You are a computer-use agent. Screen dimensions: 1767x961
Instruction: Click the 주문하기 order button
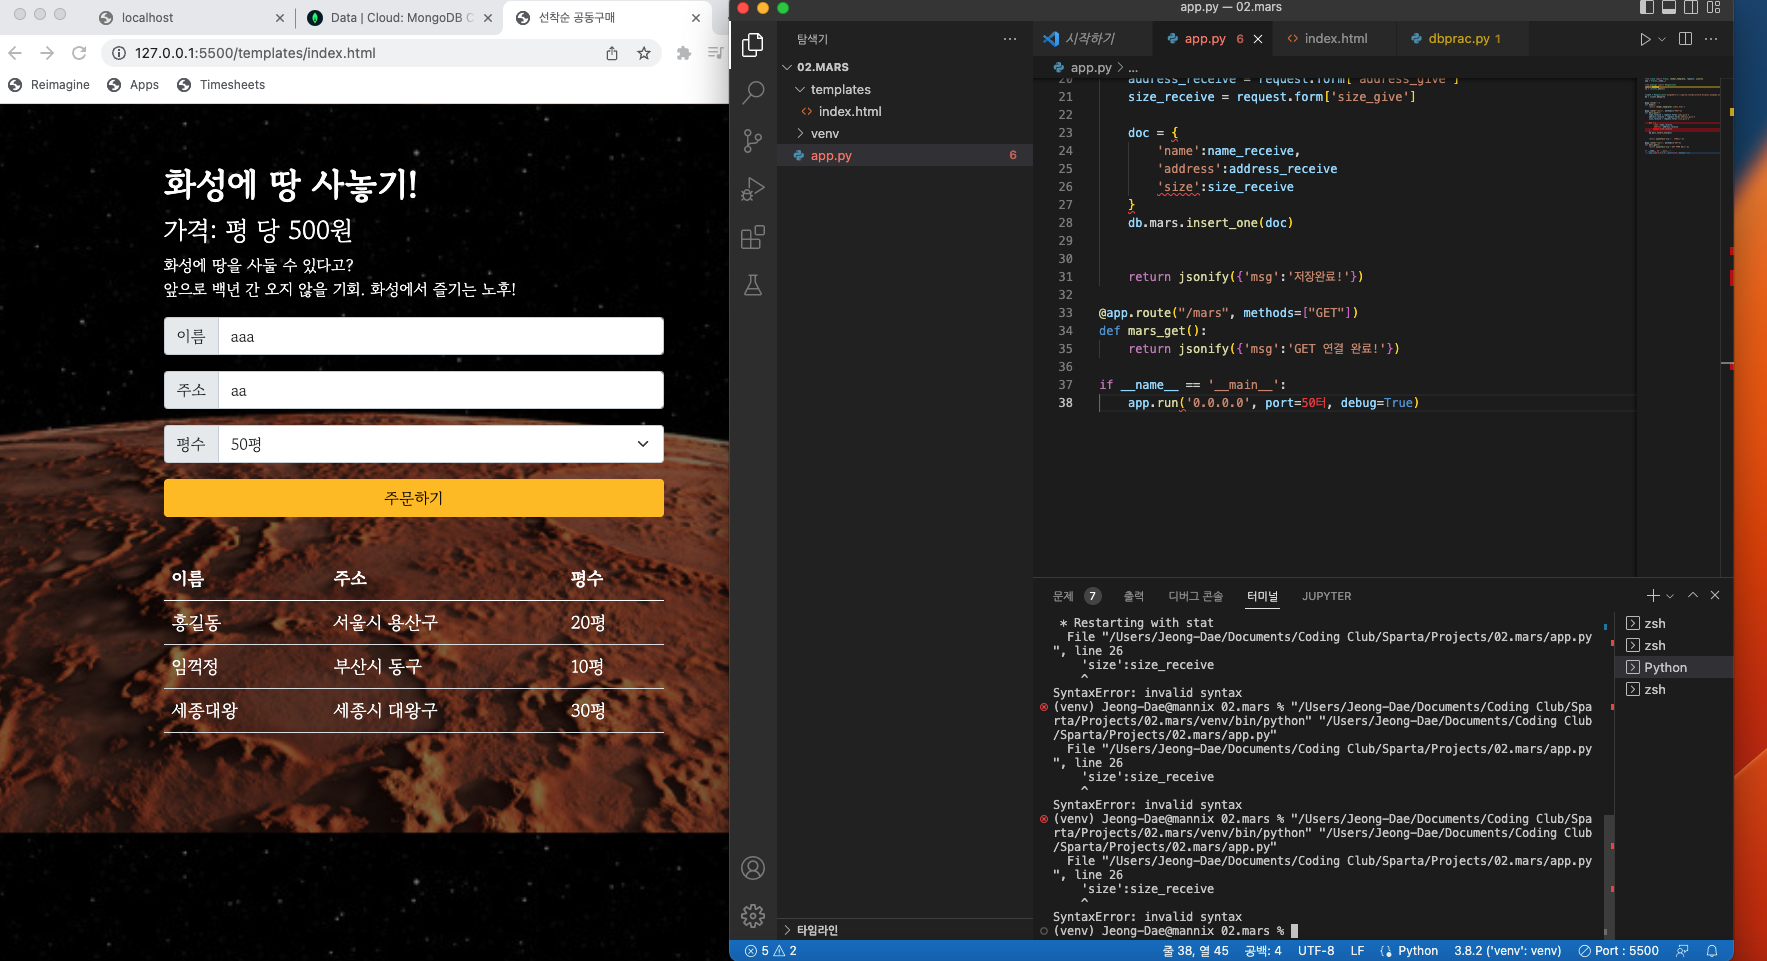[x=414, y=498]
